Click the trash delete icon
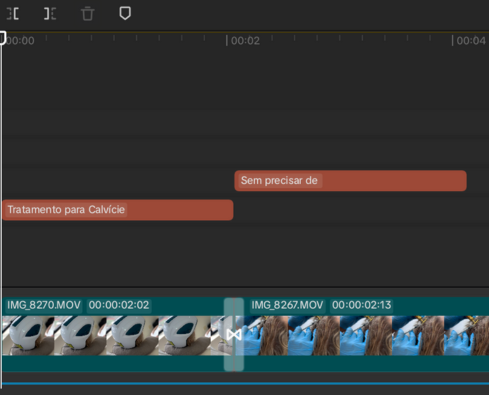Screen dimensions: 489x395 click(88, 14)
